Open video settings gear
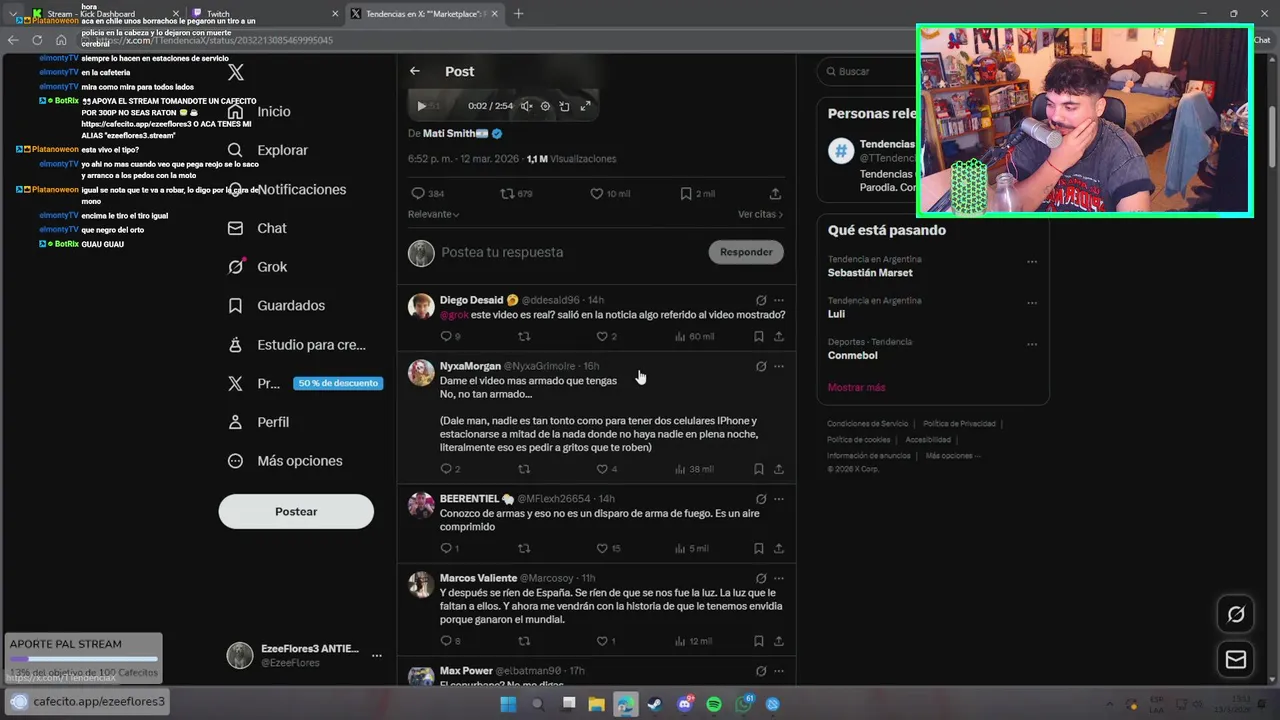Image resolution: width=1280 pixels, height=720 pixels. pos(545,106)
